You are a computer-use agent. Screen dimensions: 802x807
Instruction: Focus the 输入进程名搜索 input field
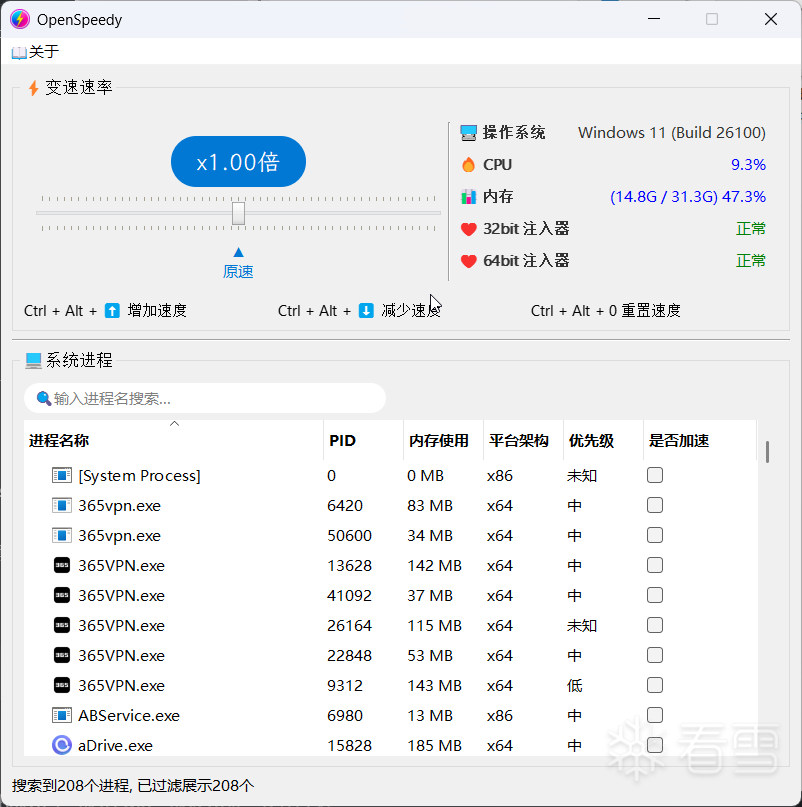[x=205, y=398]
